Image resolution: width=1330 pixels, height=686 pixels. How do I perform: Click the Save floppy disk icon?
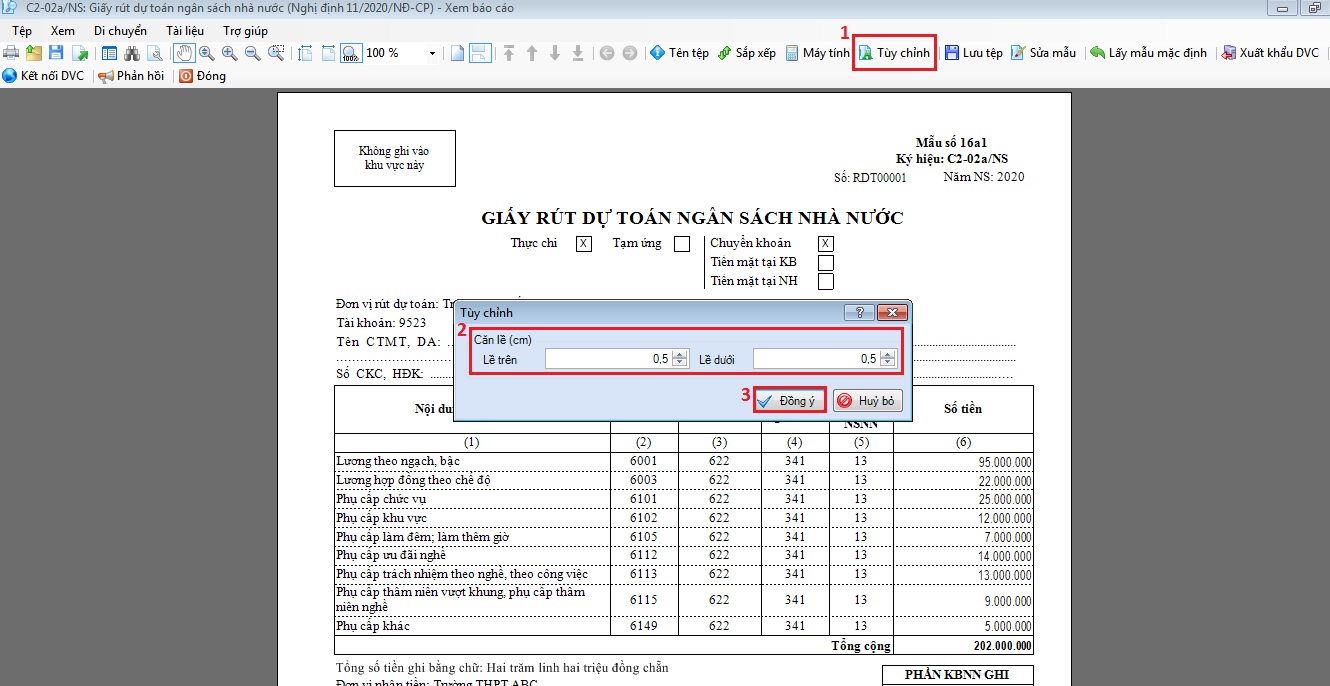click(56, 53)
